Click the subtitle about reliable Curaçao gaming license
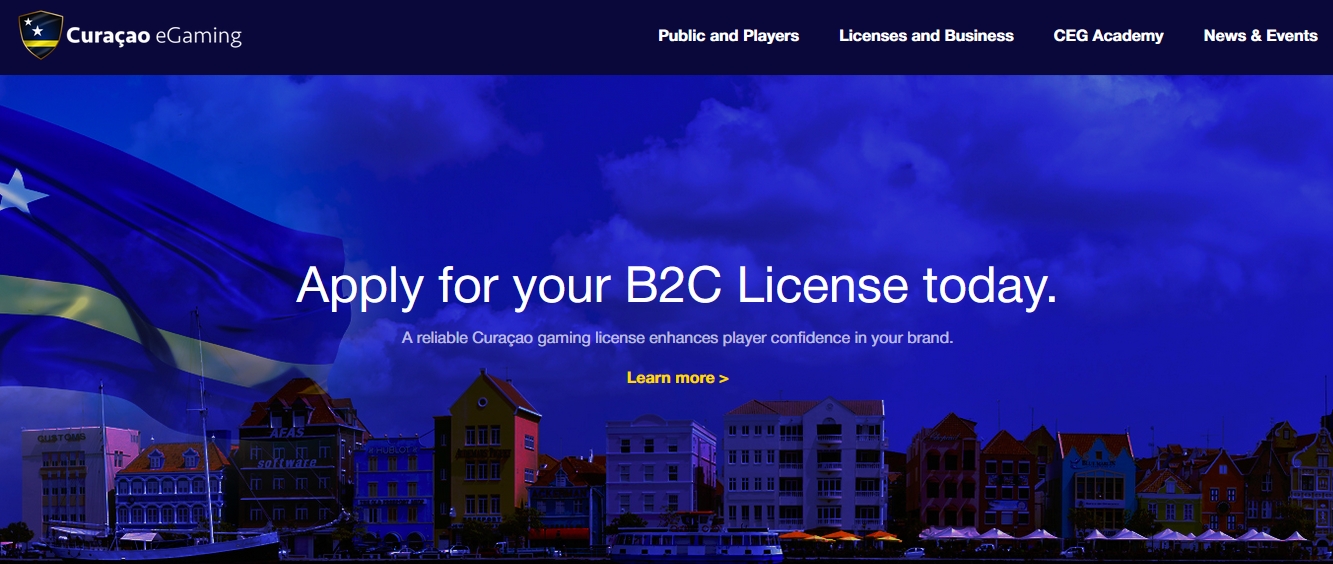1333x564 pixels. [x=677, y=338]
